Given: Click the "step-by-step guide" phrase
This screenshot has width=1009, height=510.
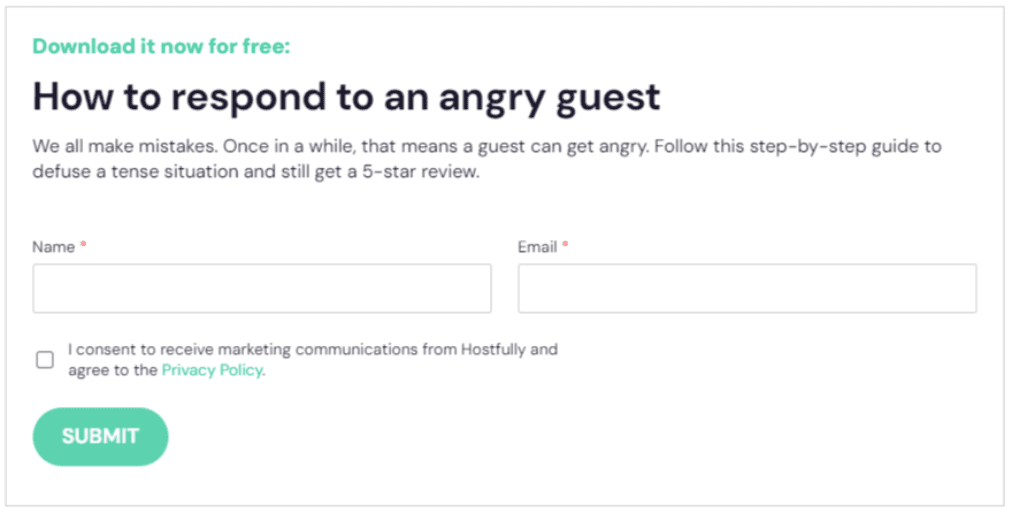Looking at the screenshot, I should coord(832,147).
